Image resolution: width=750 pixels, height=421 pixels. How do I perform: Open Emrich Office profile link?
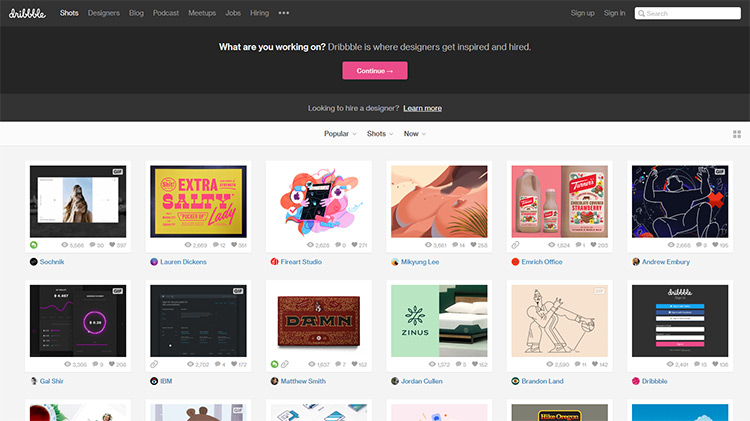click(x=542, y=262)
